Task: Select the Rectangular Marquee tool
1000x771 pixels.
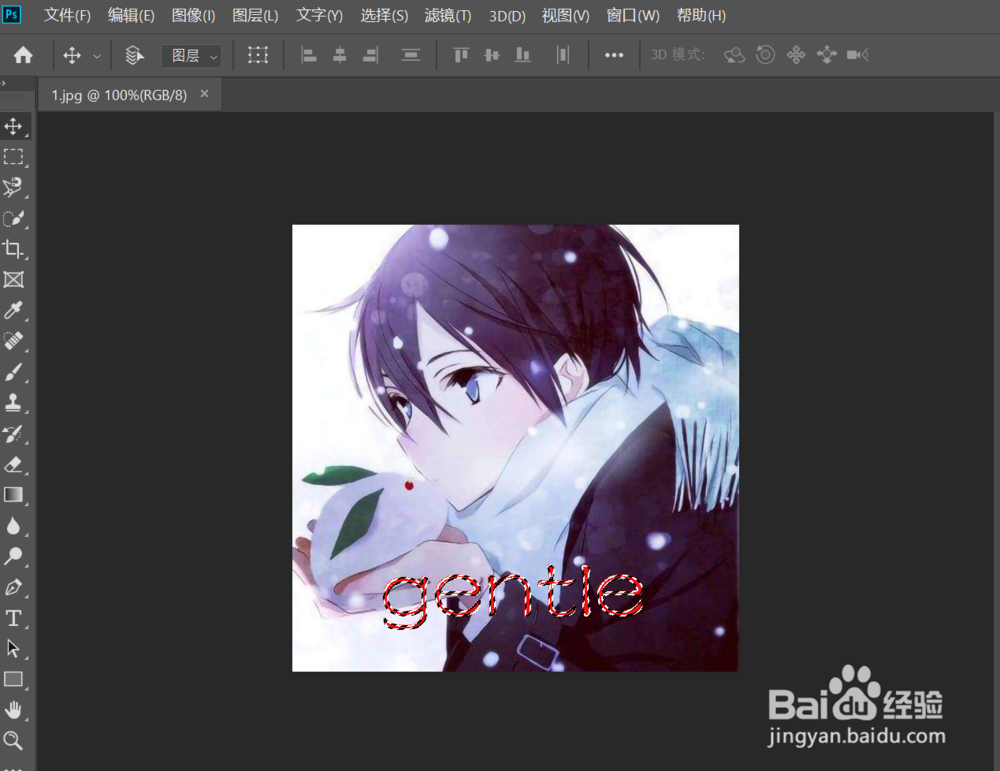Action: point(13,157)
